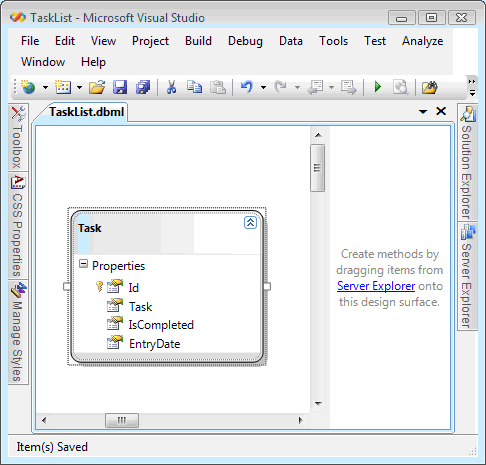Image resolution: width=486 pixels, height=465 pixels.
Task: Click the Task entity header title
Action: pos(90,228)
